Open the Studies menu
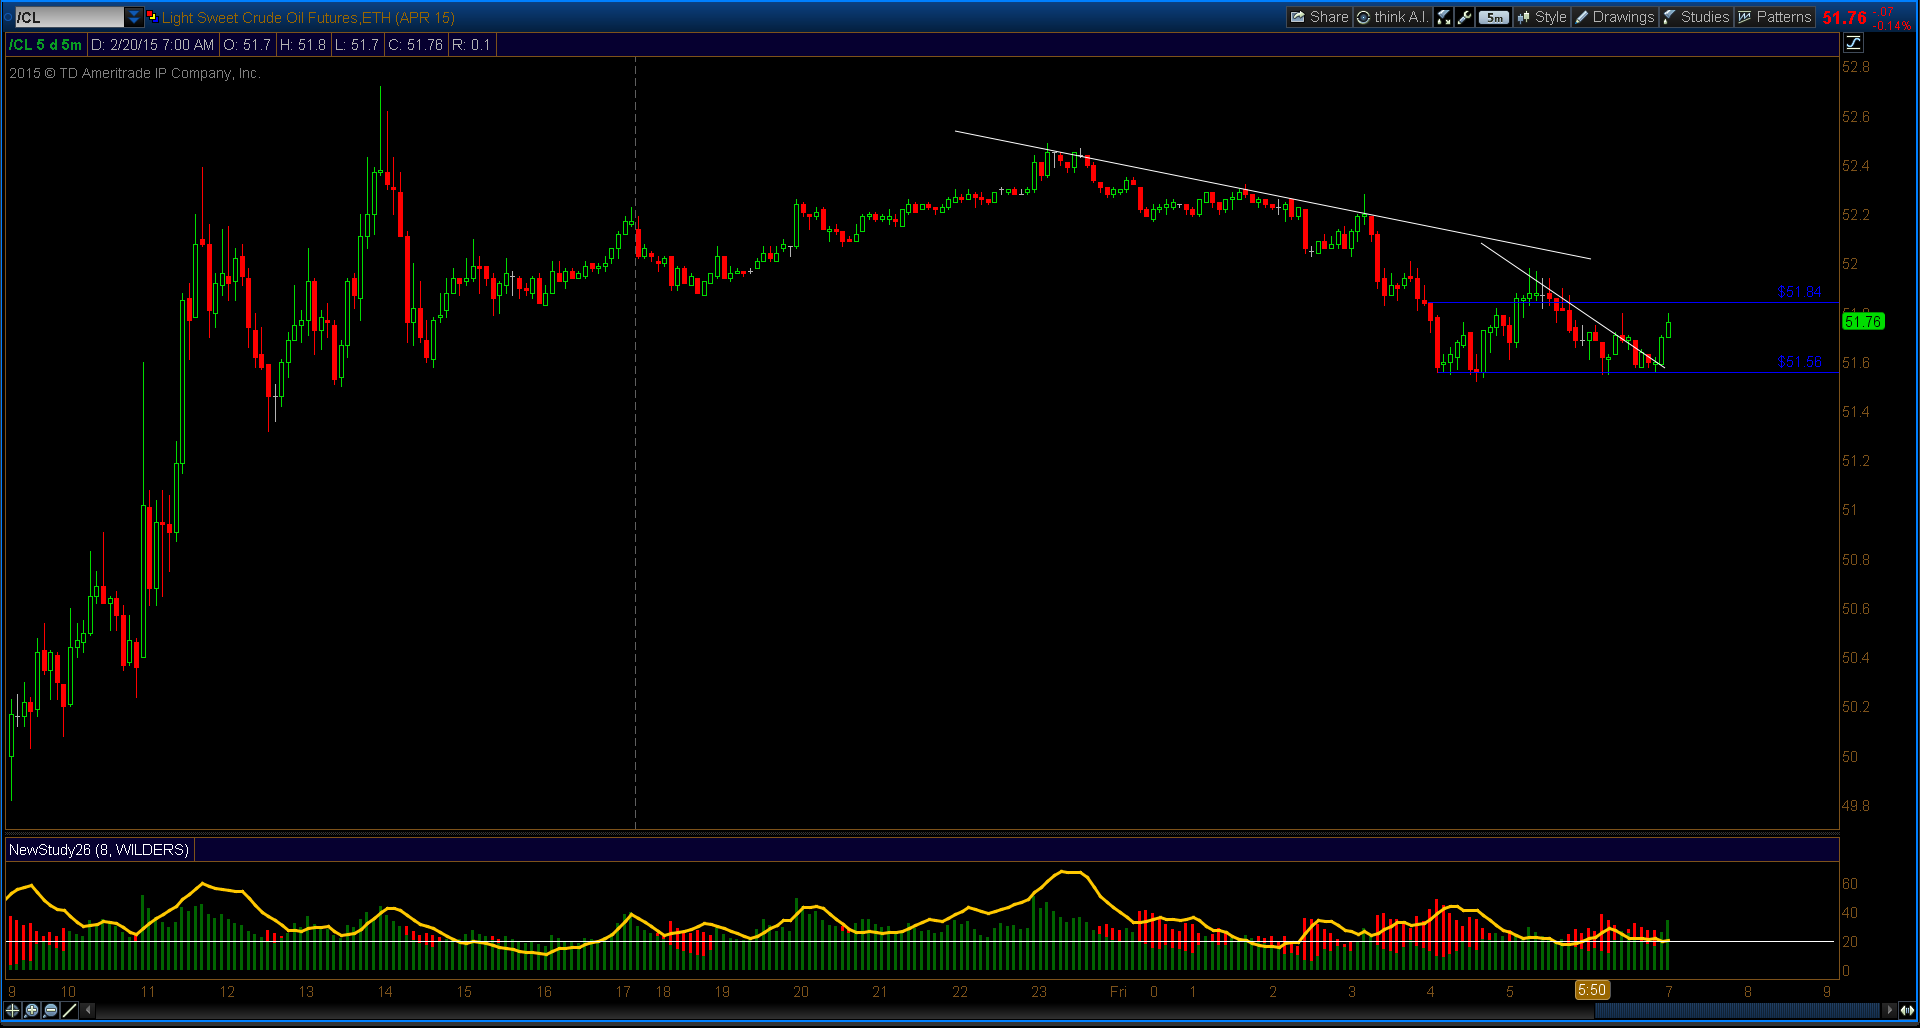Image resolution: width=1920 pixels, height=1028 pixels. tap(1696, 17)
